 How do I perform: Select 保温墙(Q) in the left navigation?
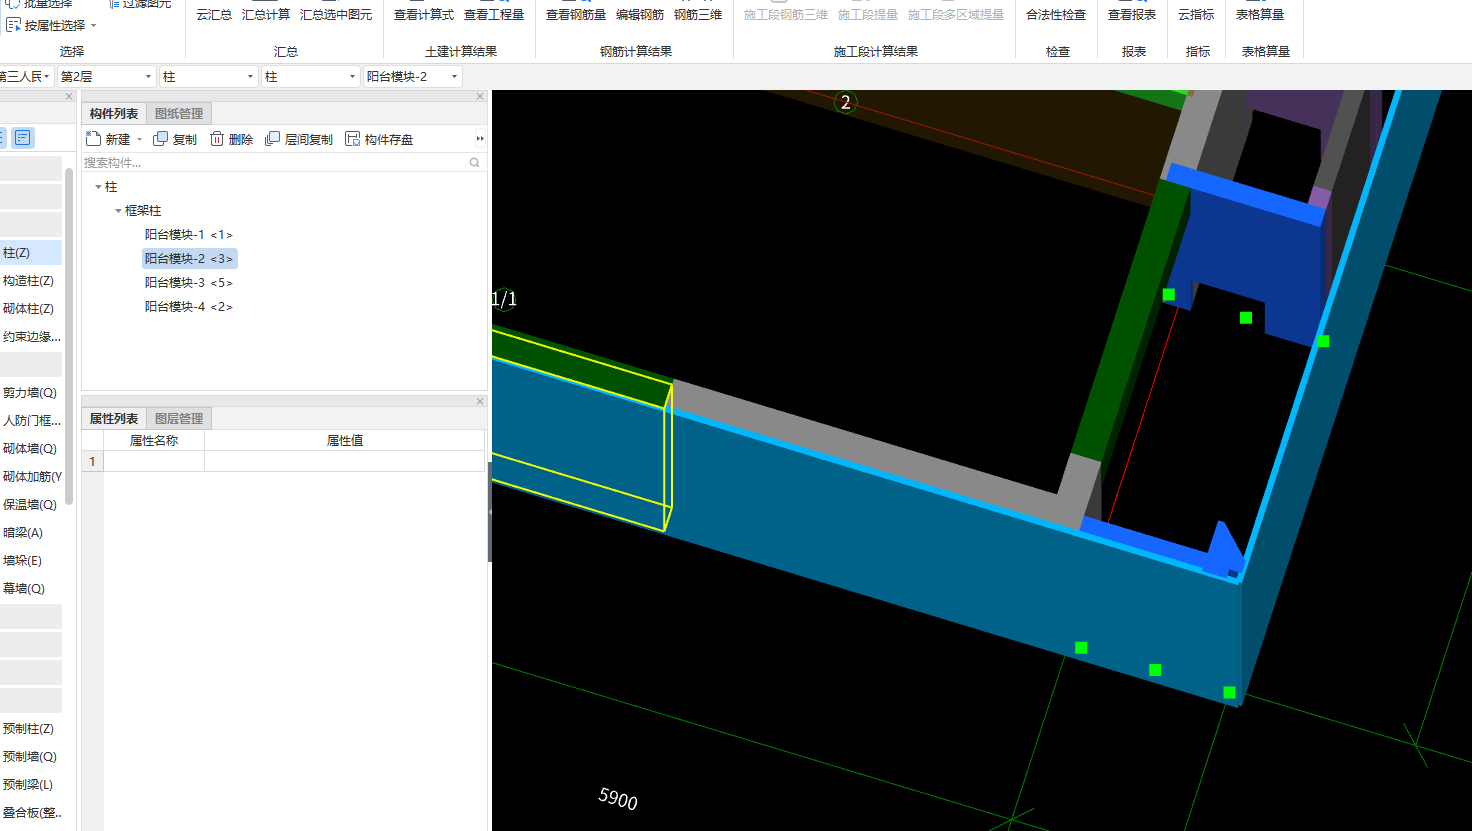tap(31, 505)
